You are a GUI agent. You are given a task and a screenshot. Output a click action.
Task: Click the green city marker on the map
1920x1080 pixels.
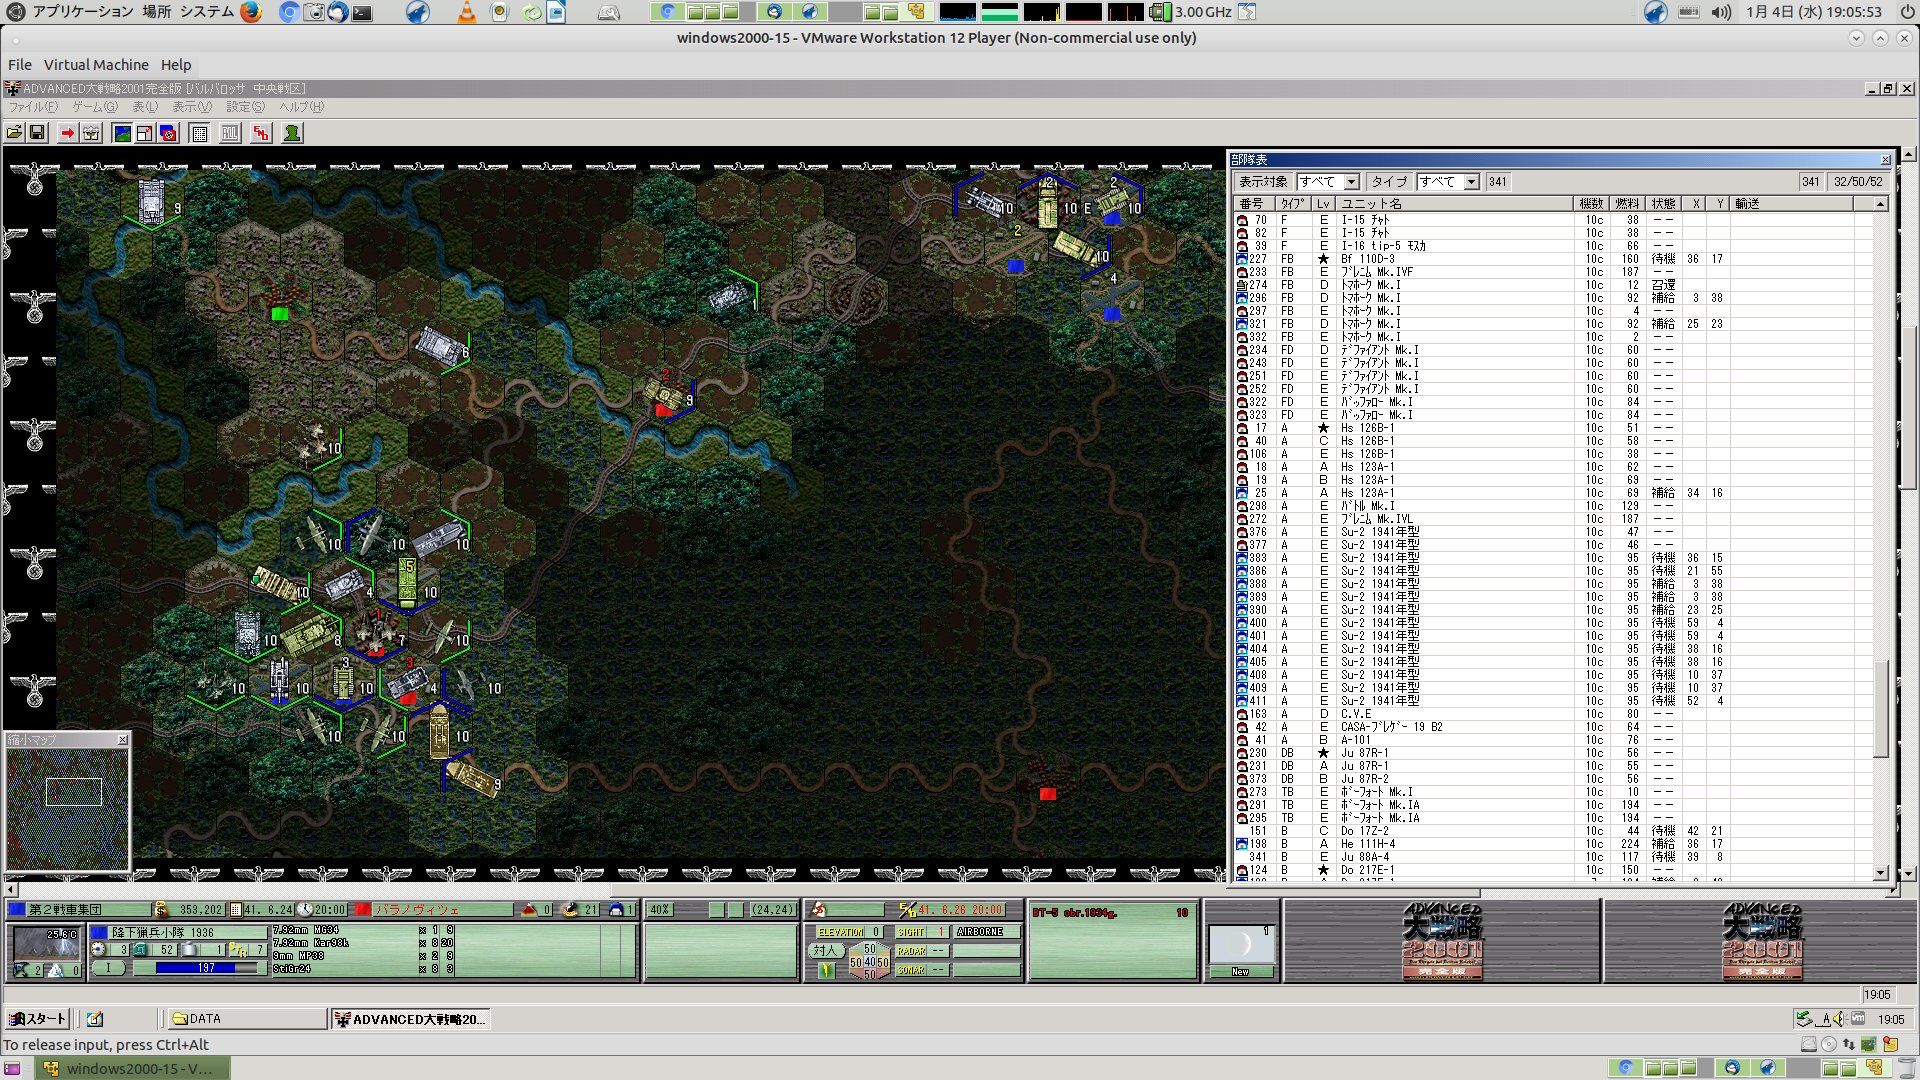pos(279,314)
